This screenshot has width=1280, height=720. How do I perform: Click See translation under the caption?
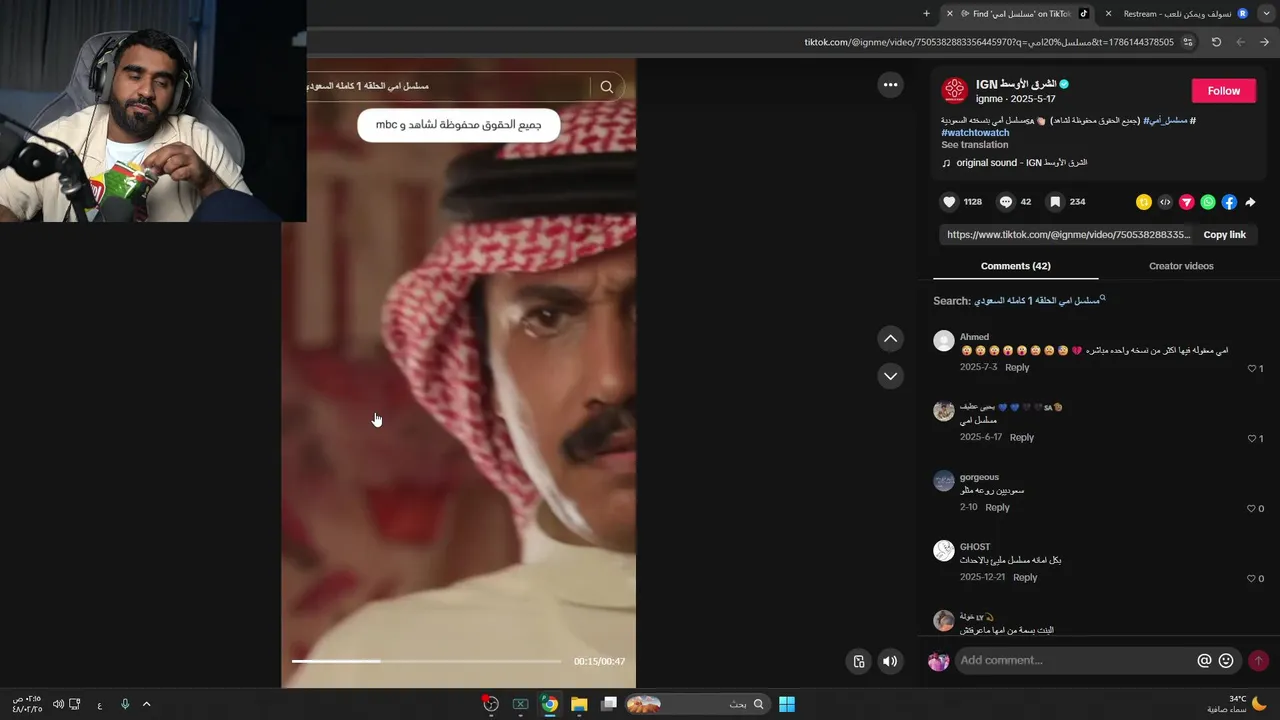(x=975, y=145)
